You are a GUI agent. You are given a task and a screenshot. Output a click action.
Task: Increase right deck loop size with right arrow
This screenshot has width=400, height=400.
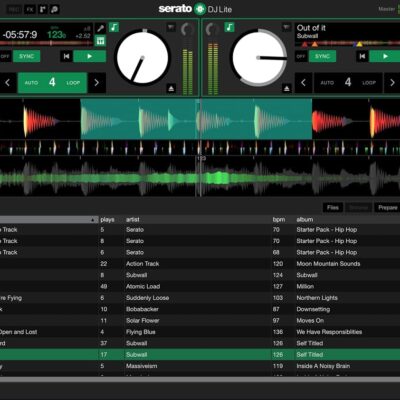click(392, 82)
